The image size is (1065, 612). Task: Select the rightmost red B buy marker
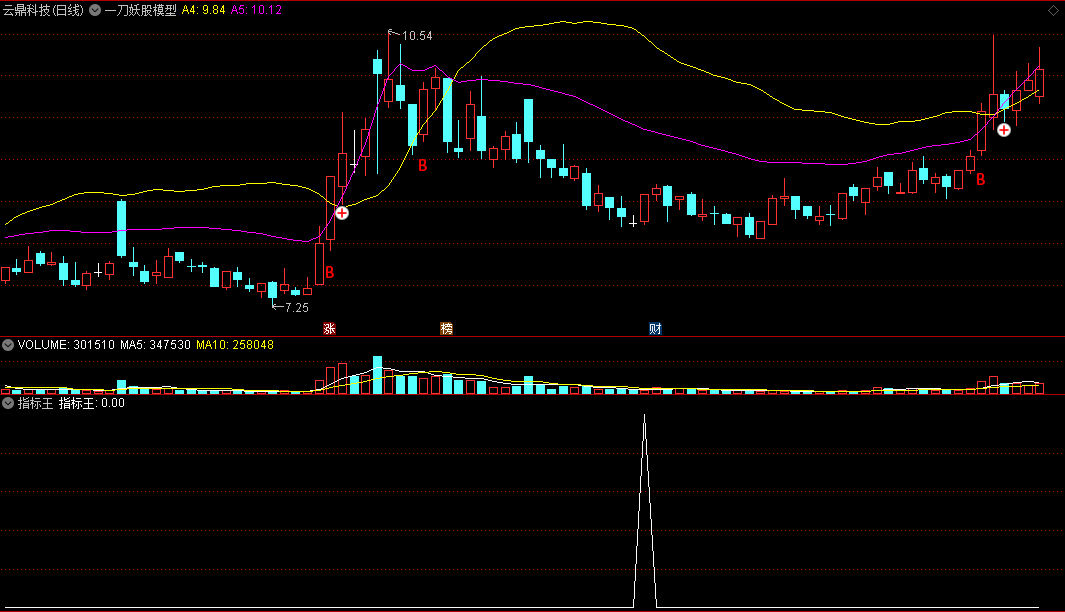(x=980, y=180)
